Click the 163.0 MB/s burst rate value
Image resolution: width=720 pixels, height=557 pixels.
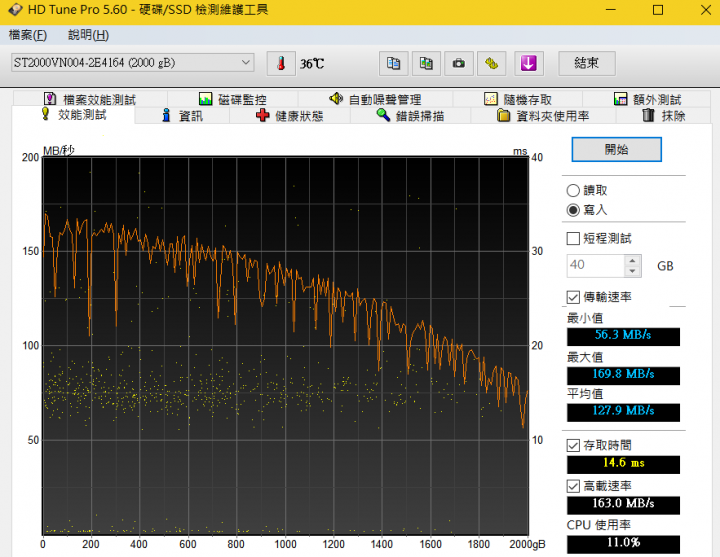coord(623,505)
